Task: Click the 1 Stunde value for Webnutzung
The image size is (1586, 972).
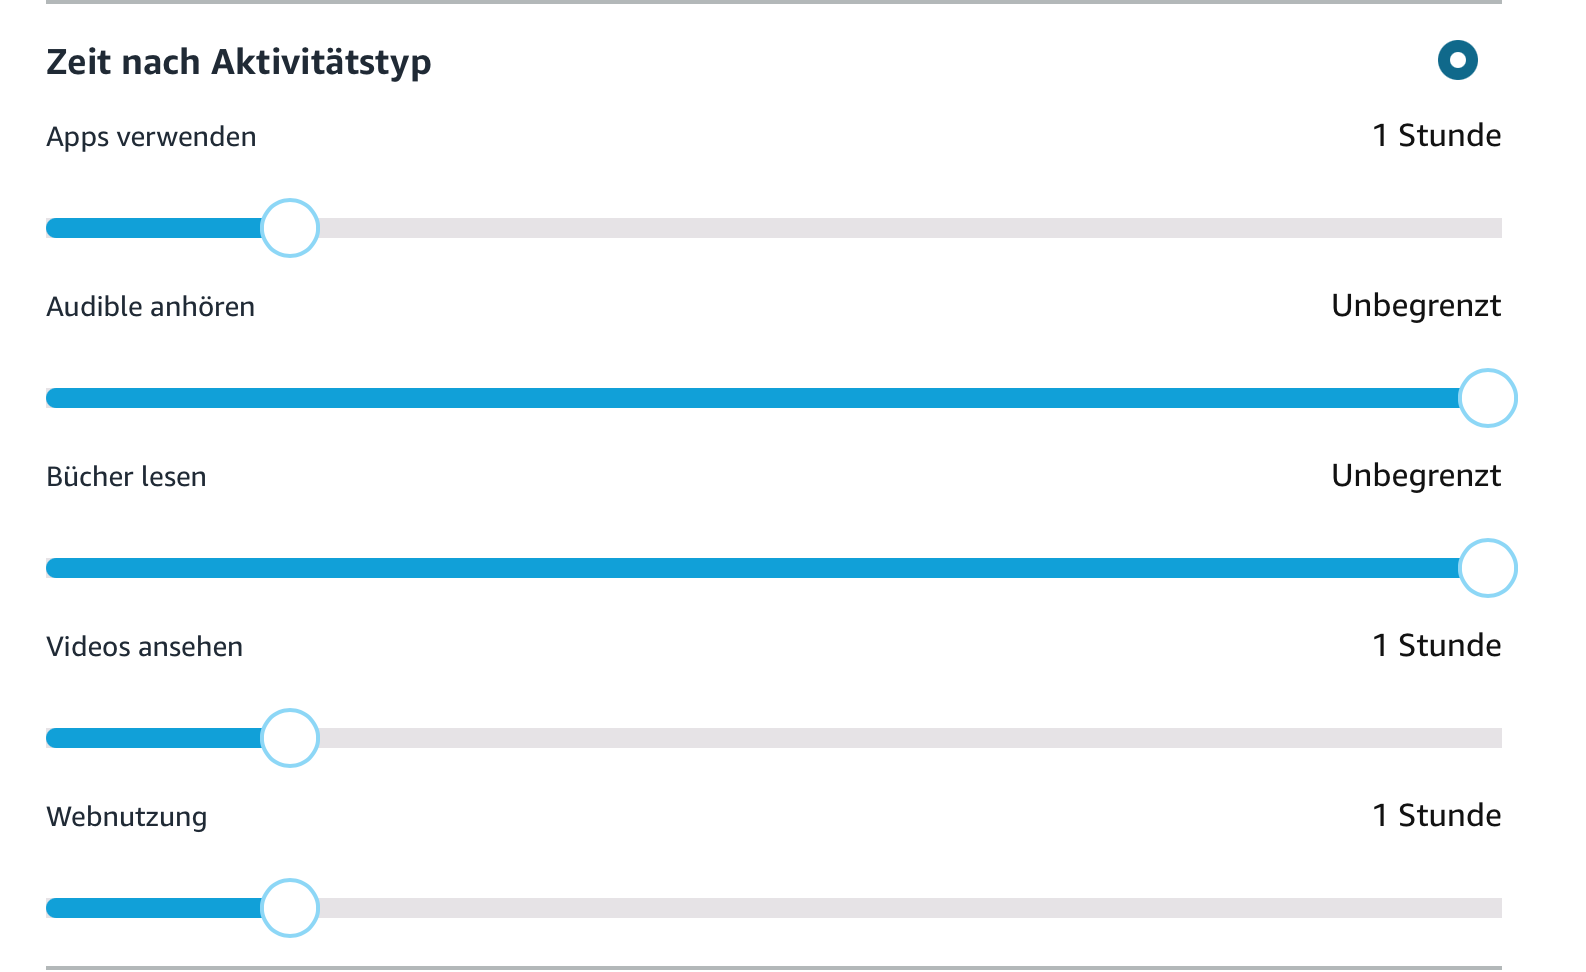Action: [1436, 816]
